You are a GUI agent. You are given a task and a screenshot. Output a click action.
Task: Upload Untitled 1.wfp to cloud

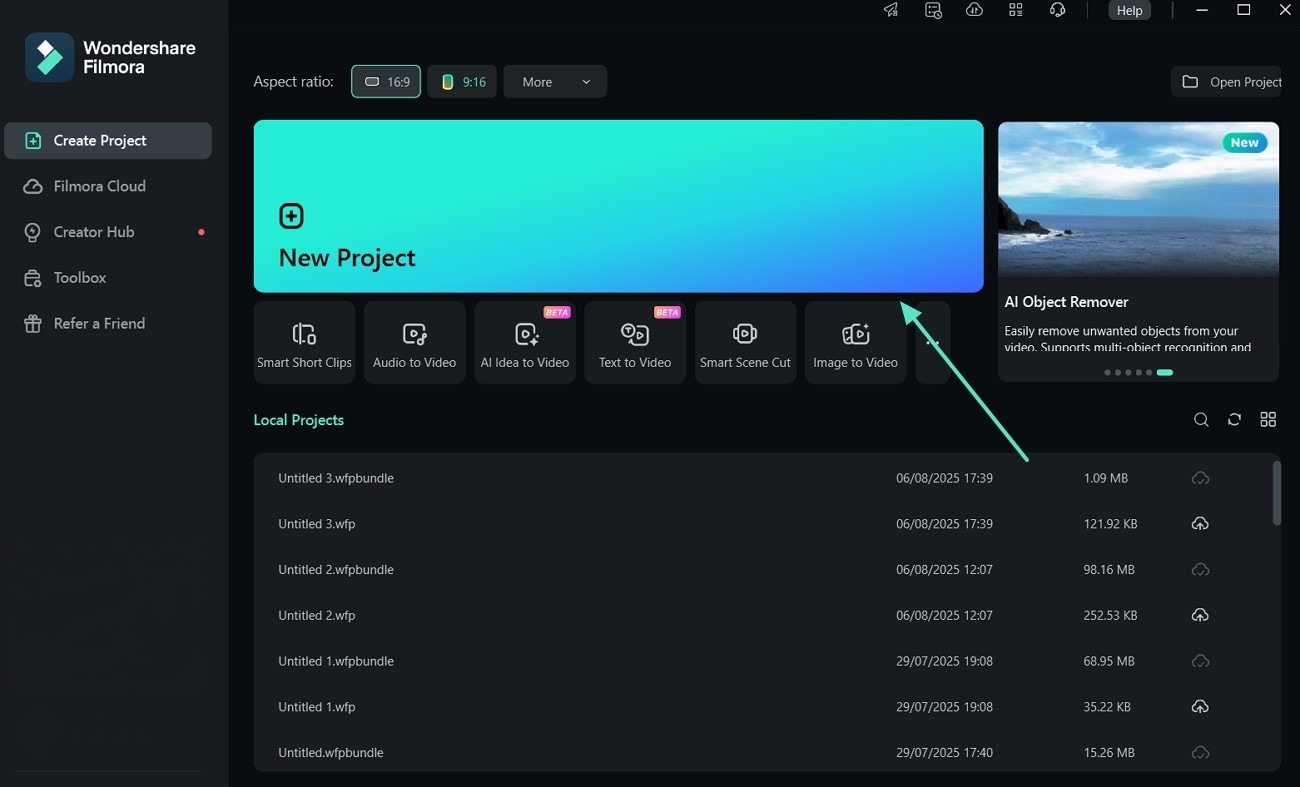pos(1200,707)
